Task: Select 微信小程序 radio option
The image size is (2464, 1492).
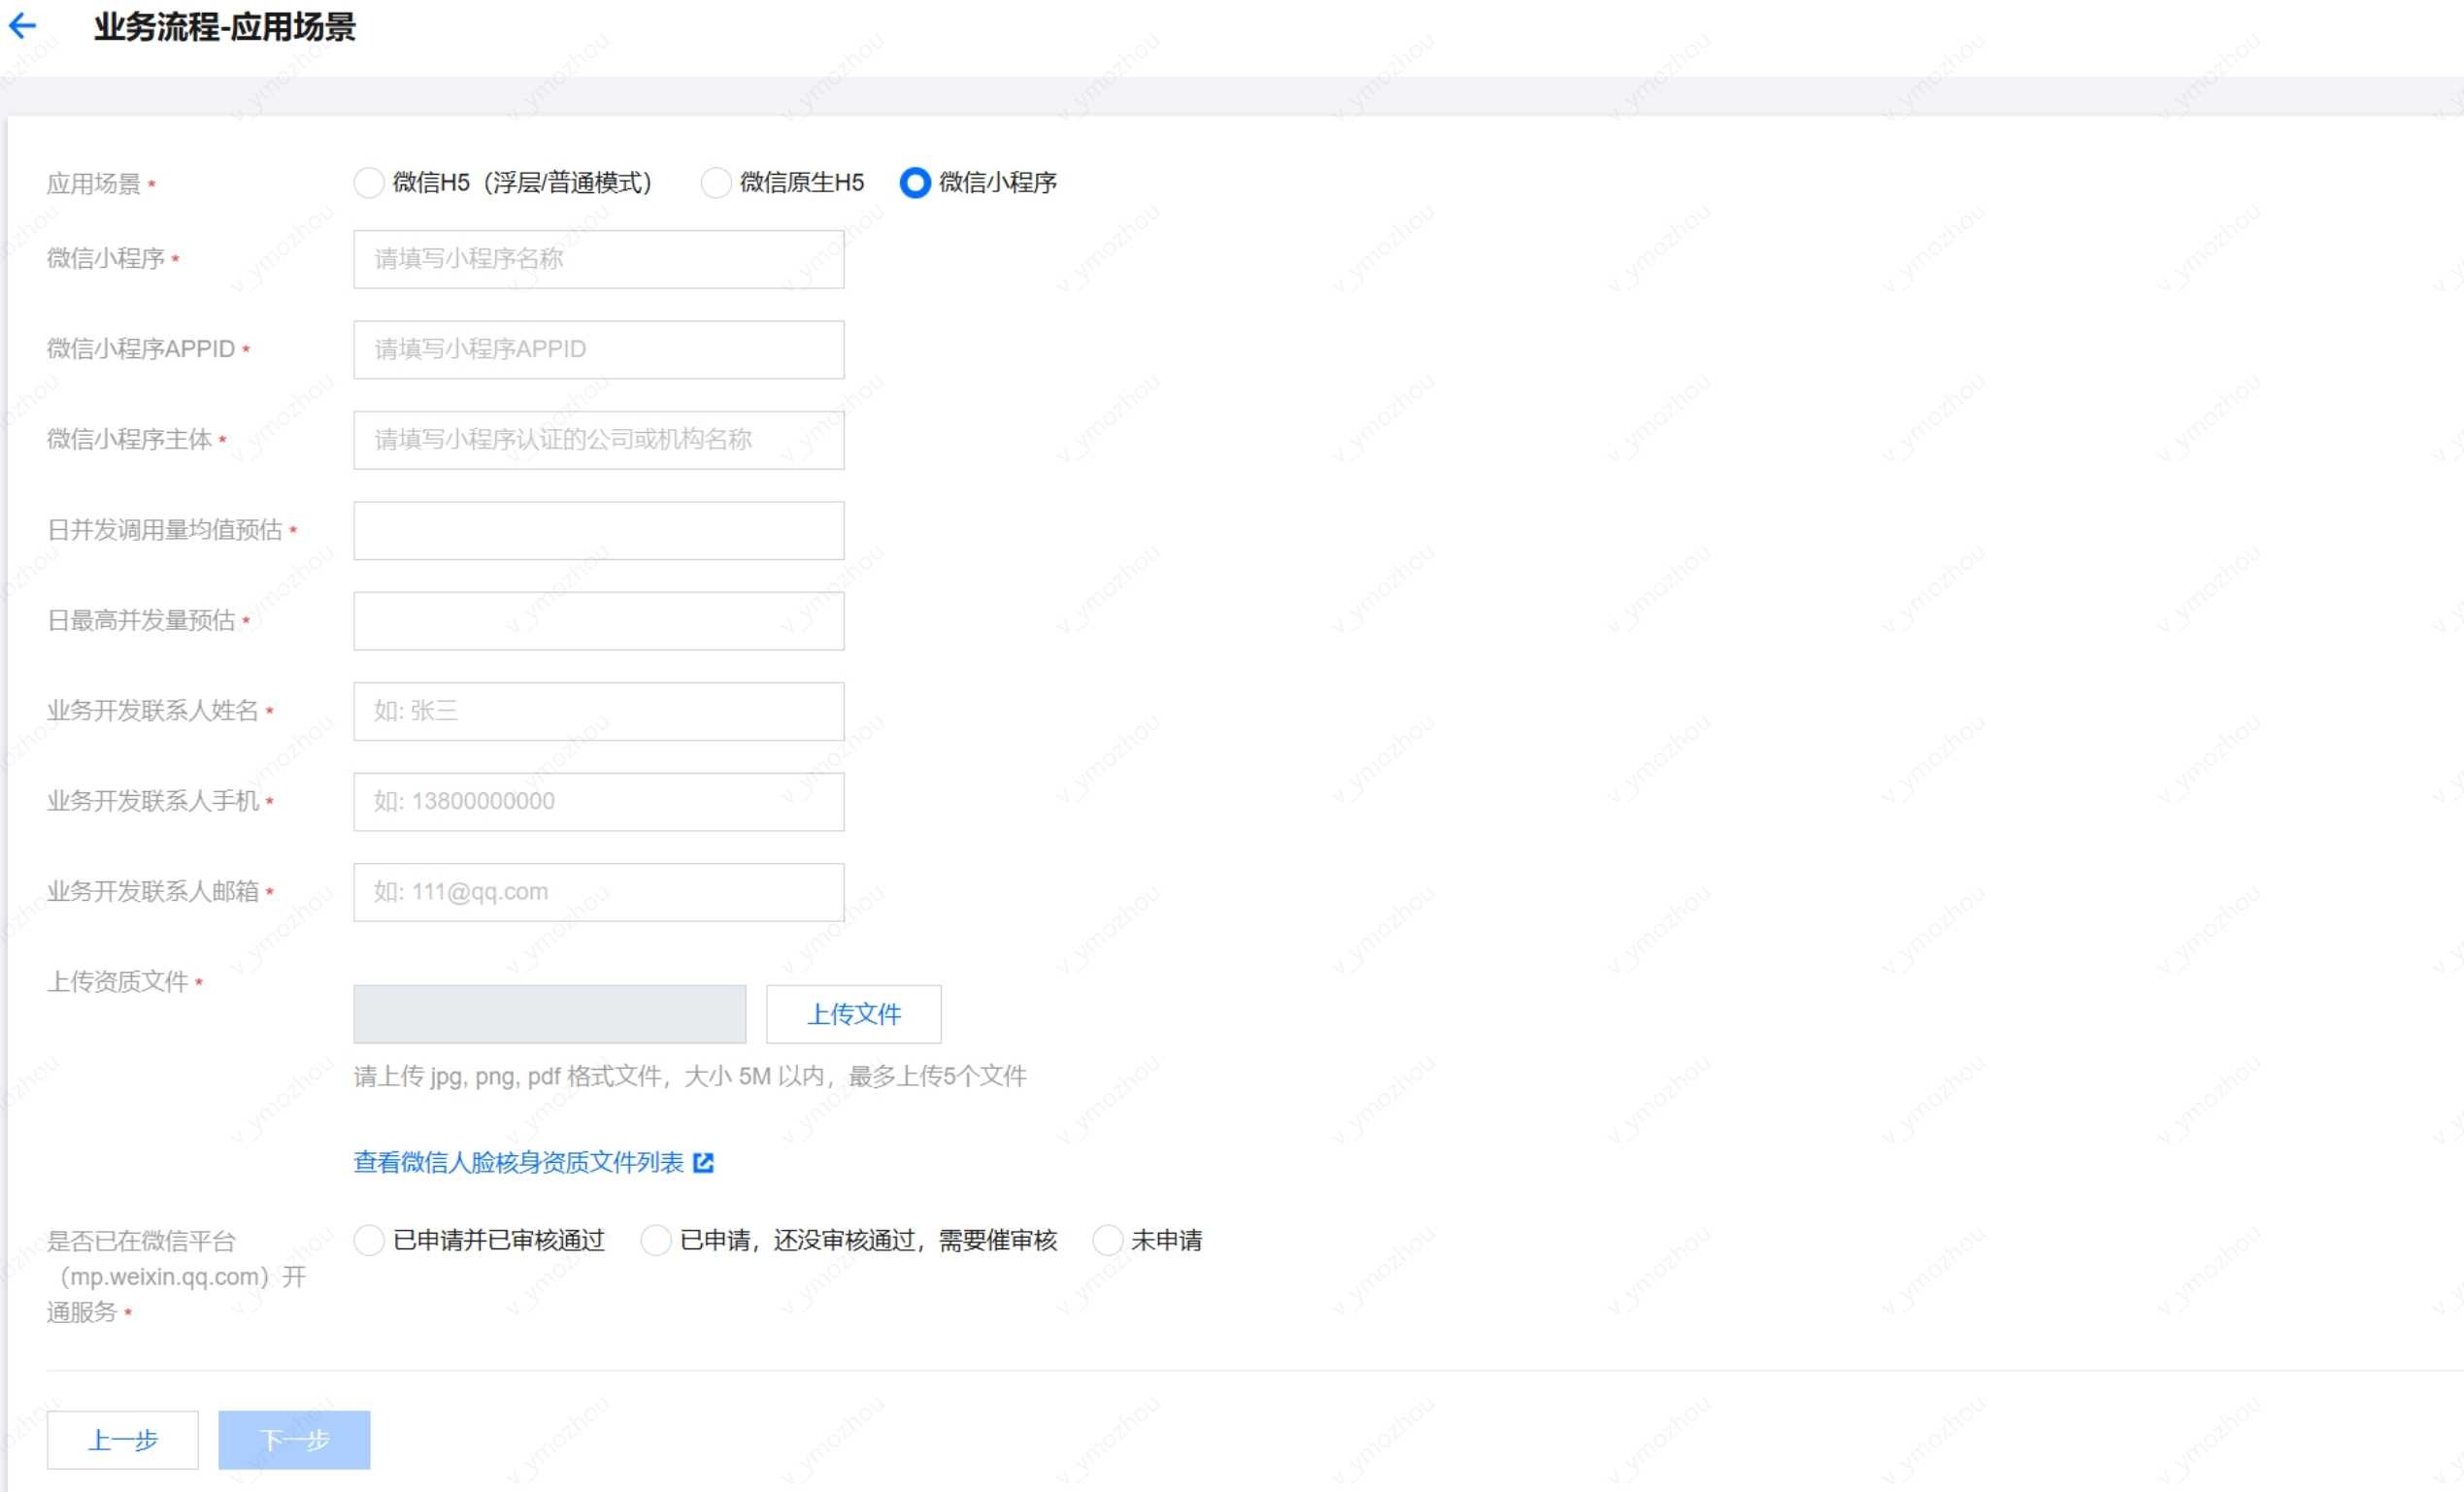Action: click(915, 183)
